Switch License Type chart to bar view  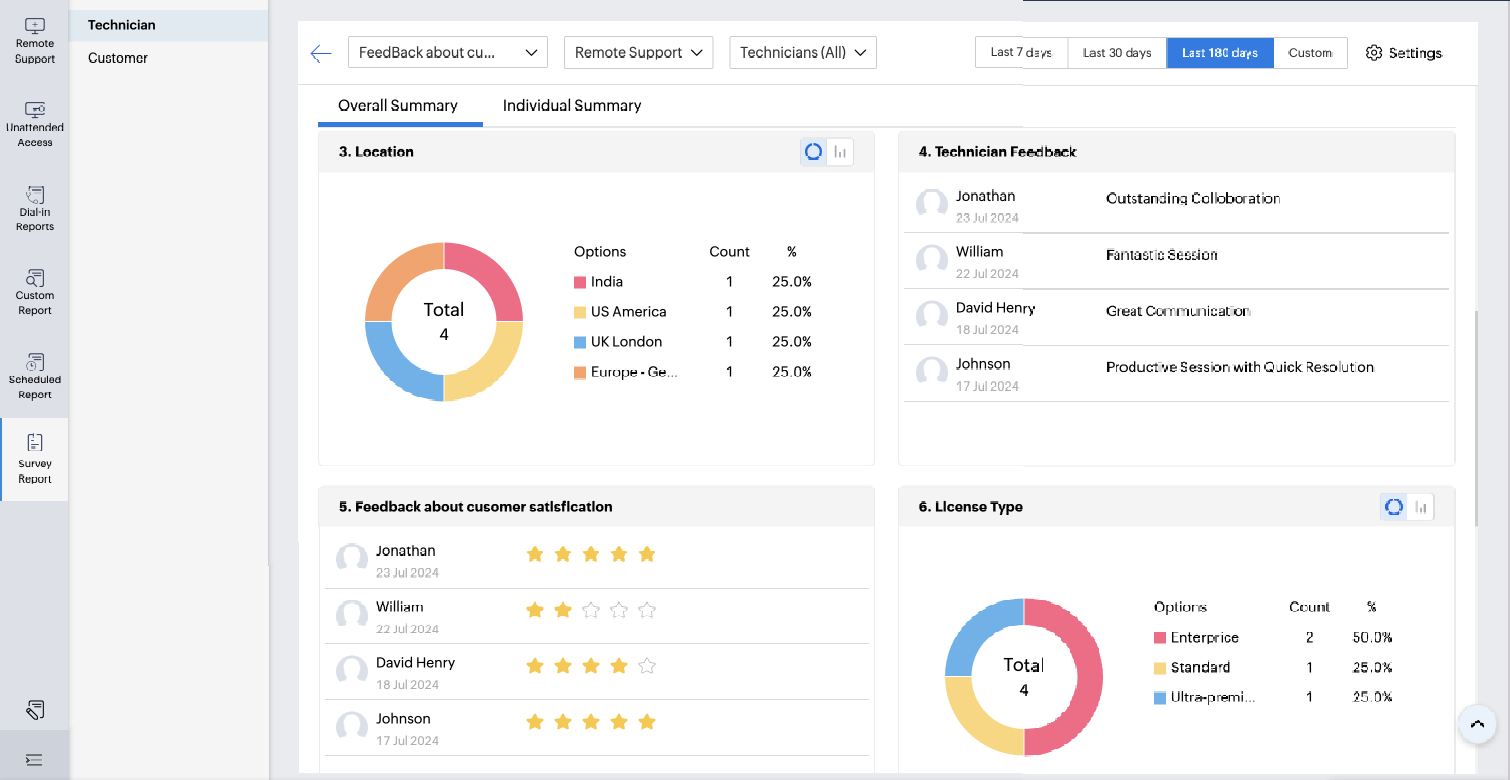[x=1420, y=507]
